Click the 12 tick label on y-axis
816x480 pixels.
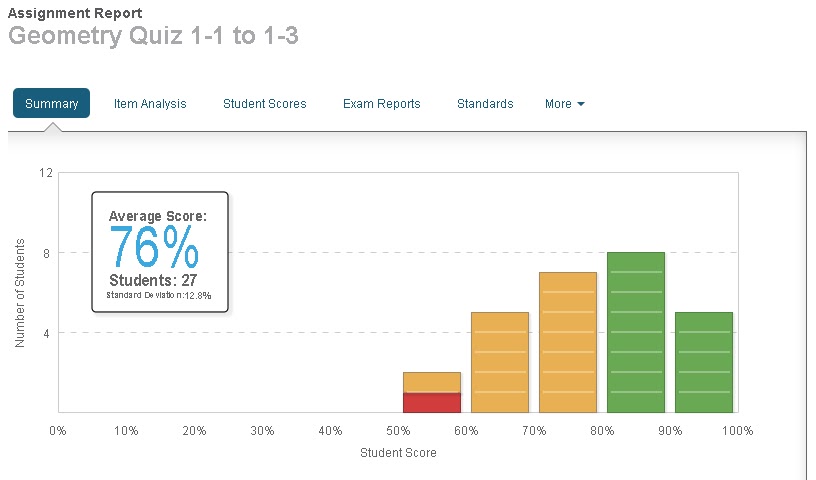pyautogui.click(x=46, y=172)
